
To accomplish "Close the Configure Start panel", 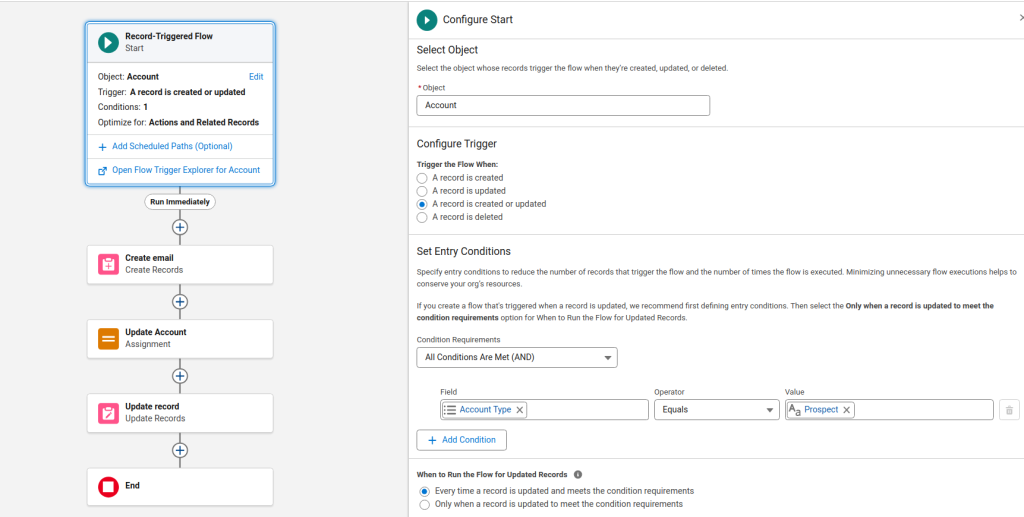I will point(1020,20).
